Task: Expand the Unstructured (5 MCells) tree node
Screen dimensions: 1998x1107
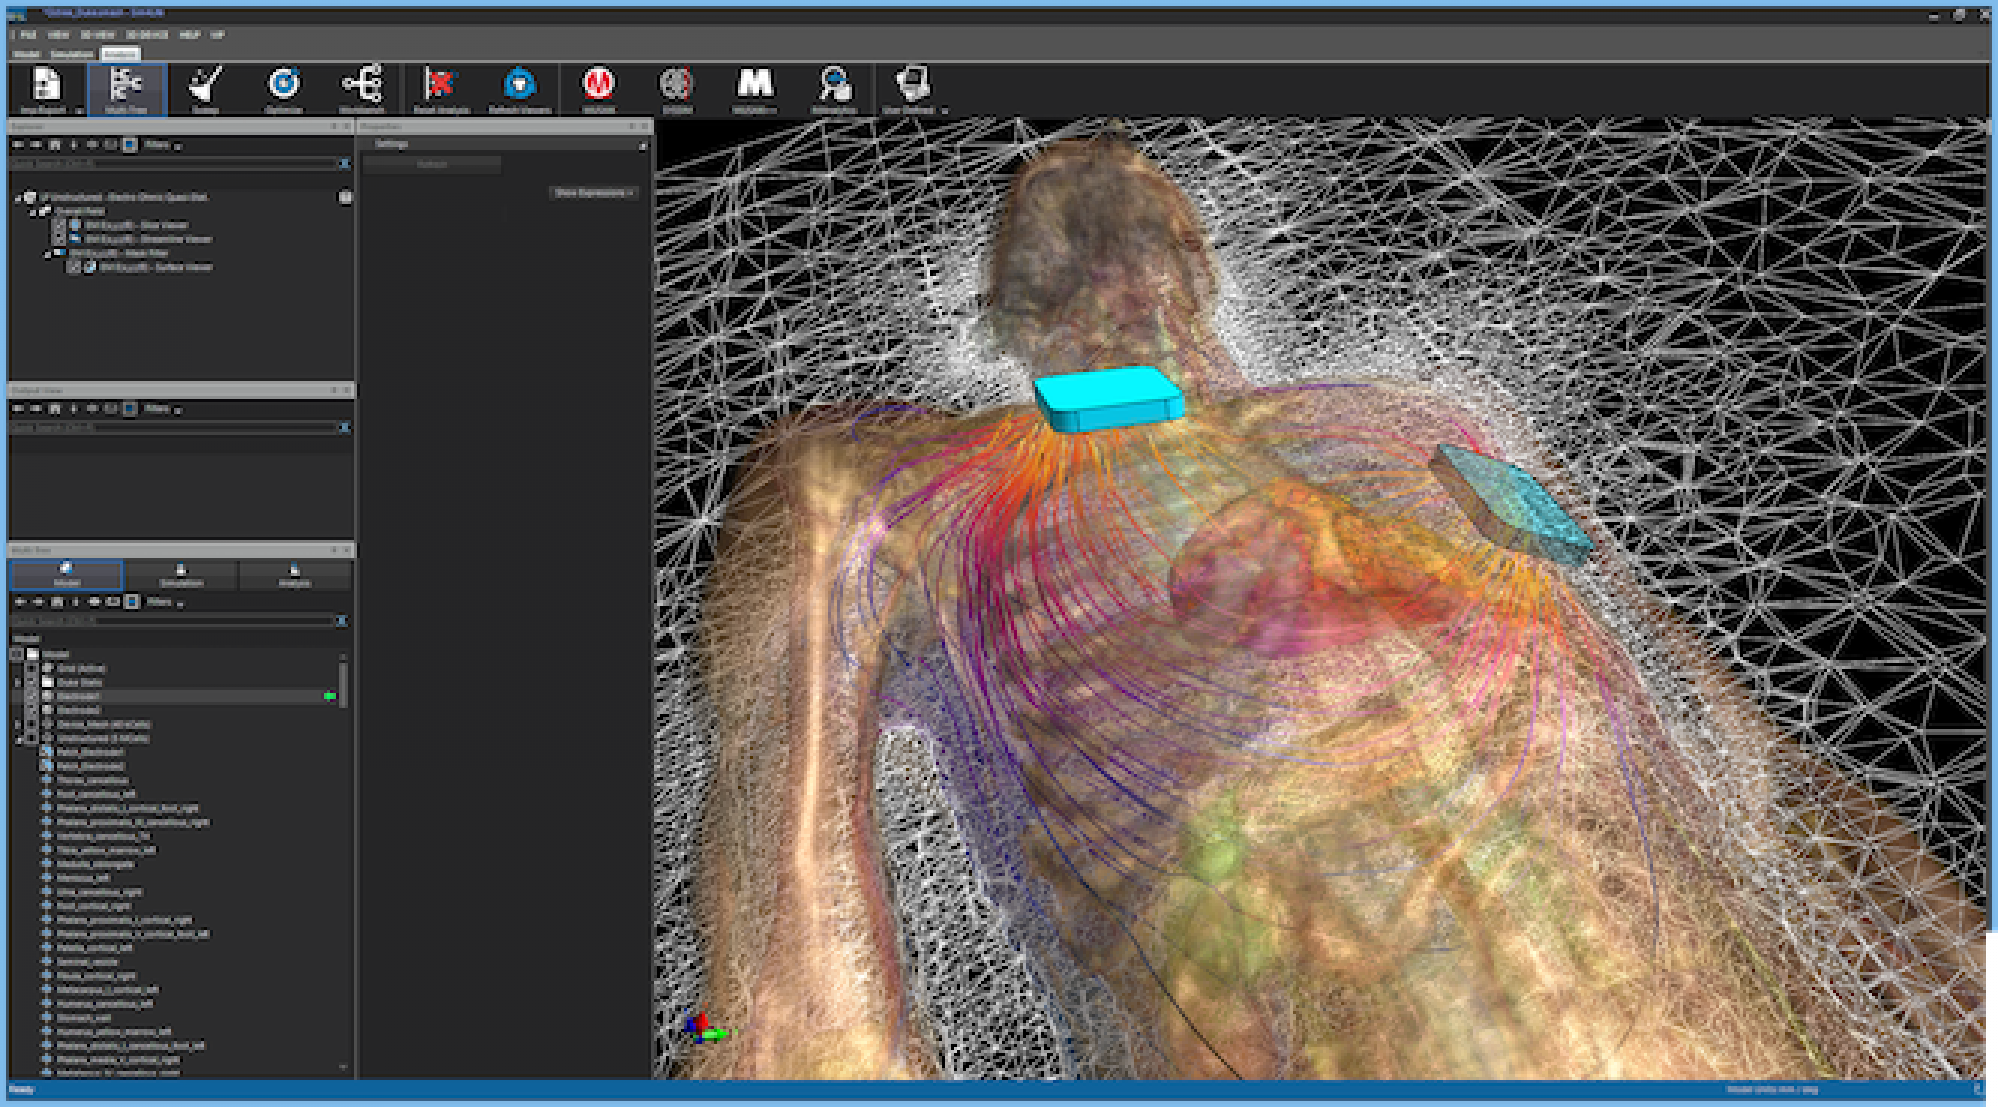Action: tap(18, 737)
